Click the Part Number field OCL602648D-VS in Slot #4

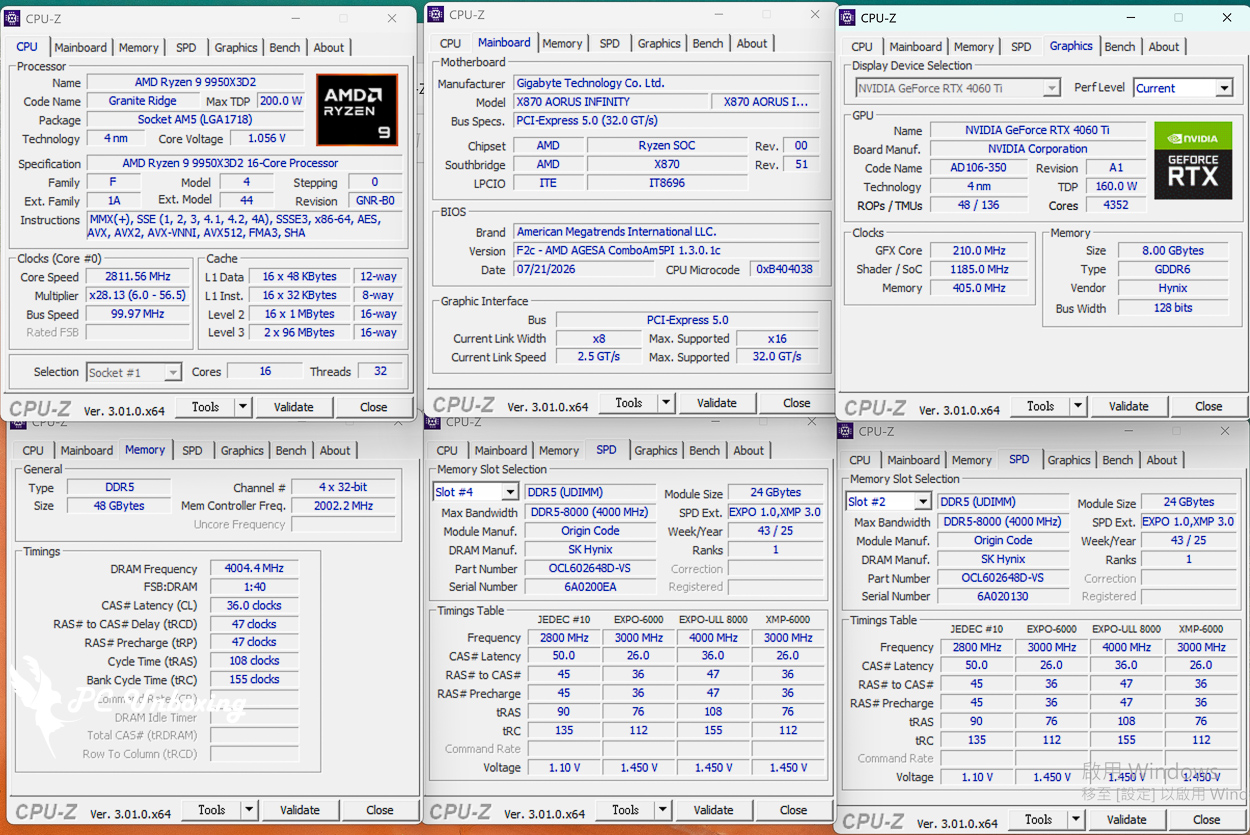pos(590,568)
